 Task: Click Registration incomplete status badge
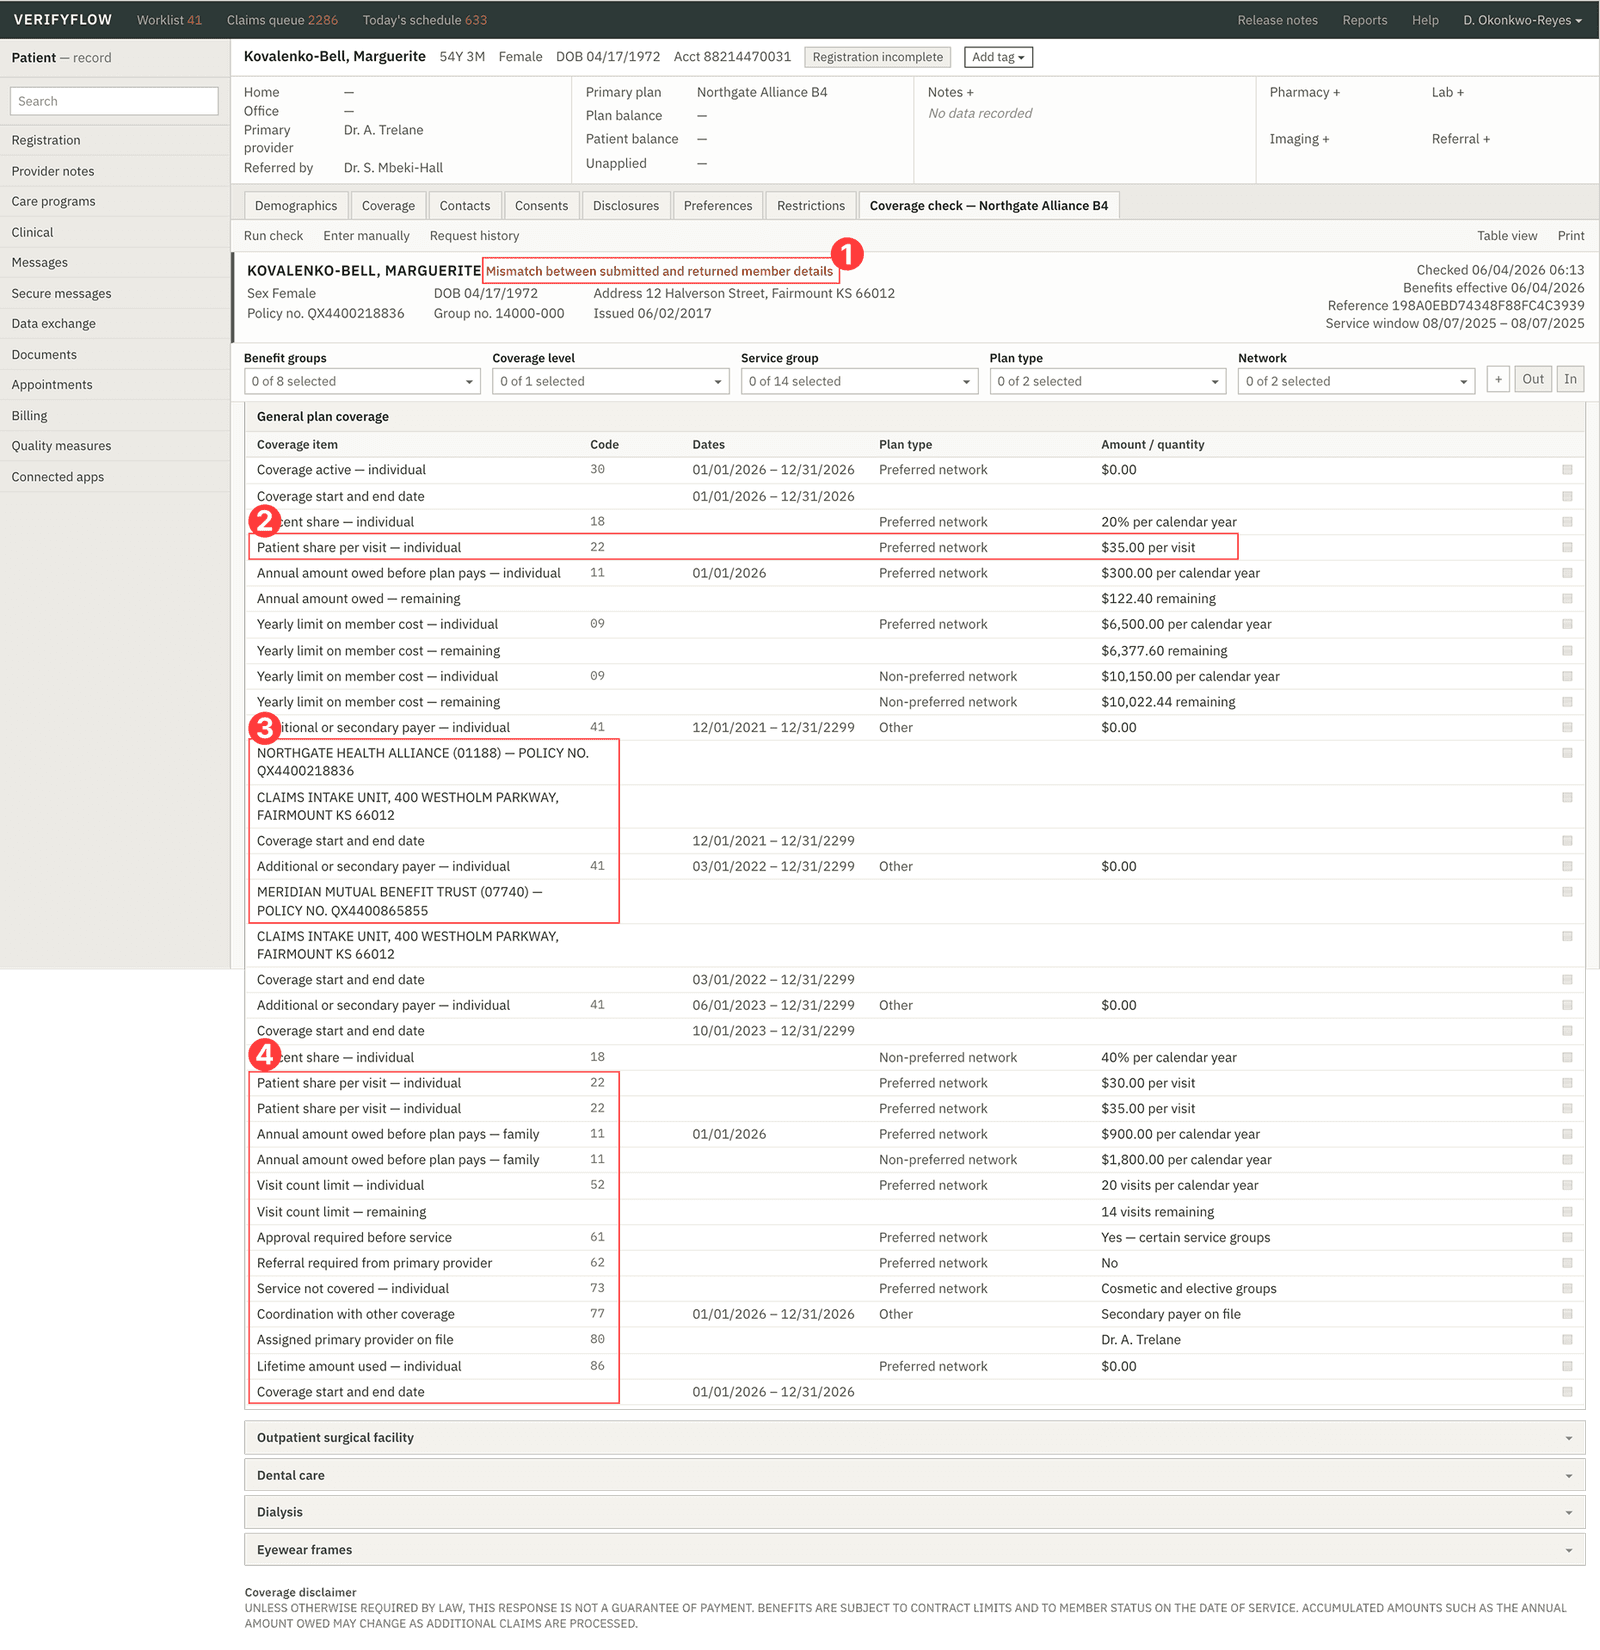[x=877, y=57]
